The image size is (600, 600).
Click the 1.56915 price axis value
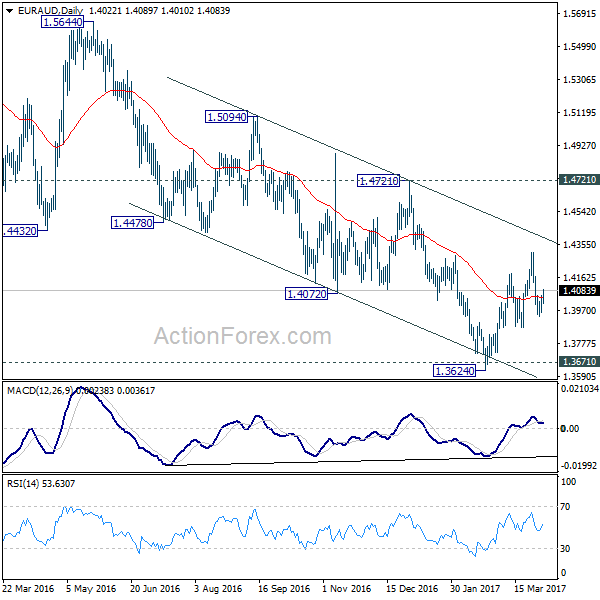579,14
